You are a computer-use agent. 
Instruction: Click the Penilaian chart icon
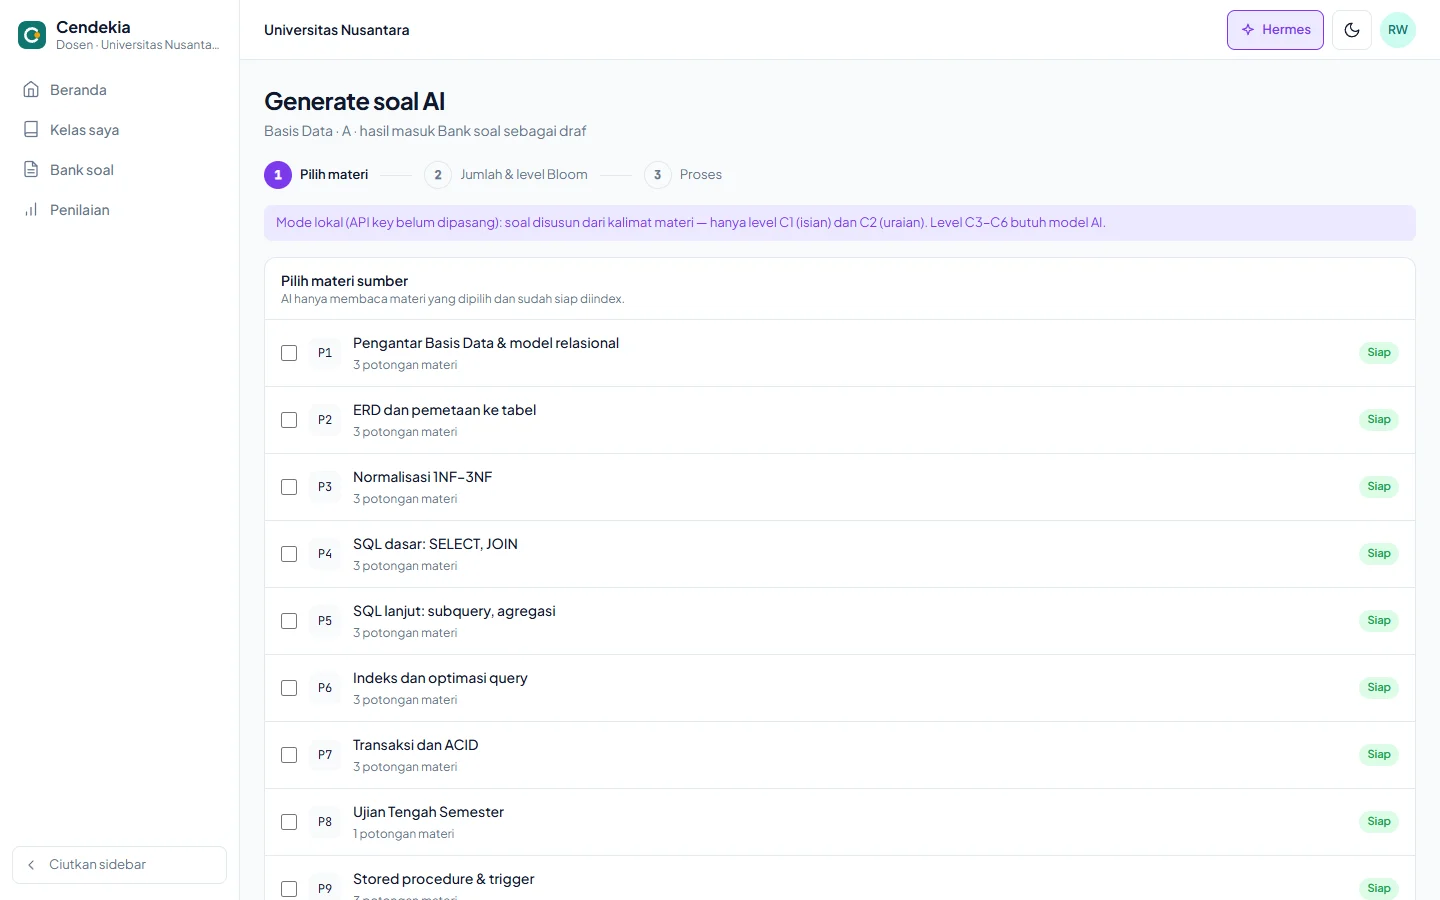(x=31, y=210)
